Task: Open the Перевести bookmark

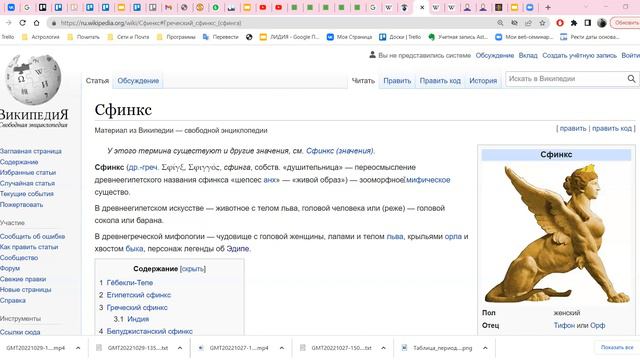Action: pyautogui.click(x=220, y=37)
